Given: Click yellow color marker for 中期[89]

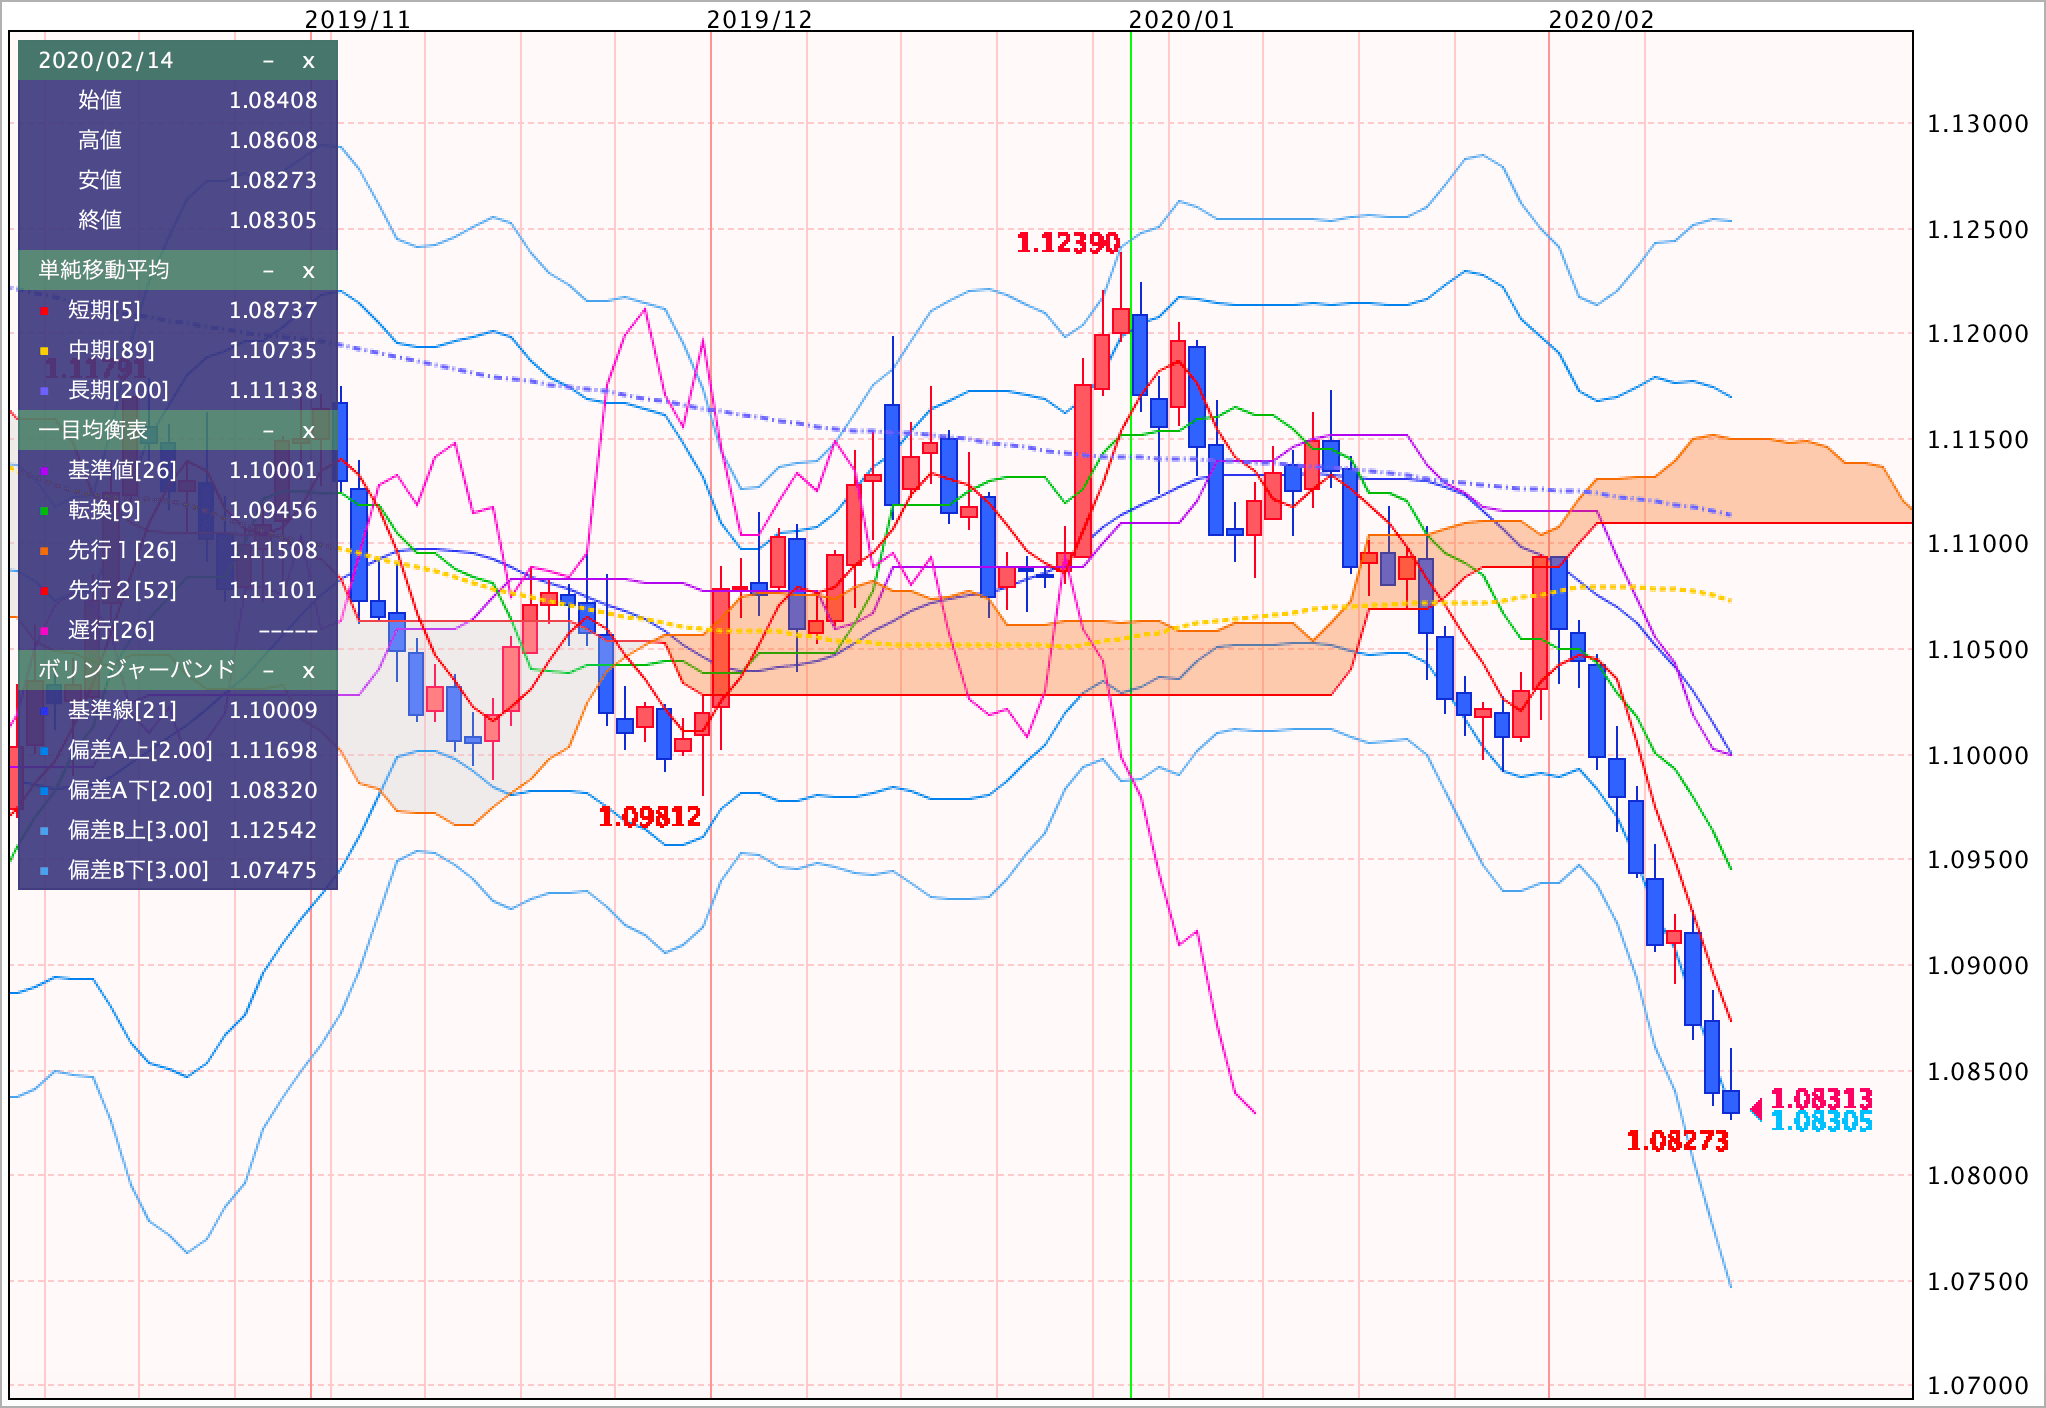Looking at the screenshot, I should [44, 351].
